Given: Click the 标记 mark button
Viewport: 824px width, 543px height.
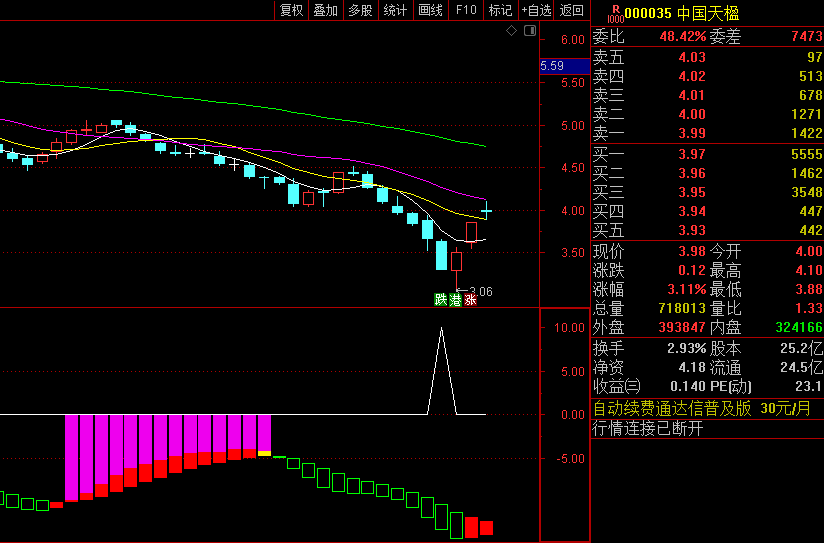Looking at the screenshot, I should click(500, 10).
